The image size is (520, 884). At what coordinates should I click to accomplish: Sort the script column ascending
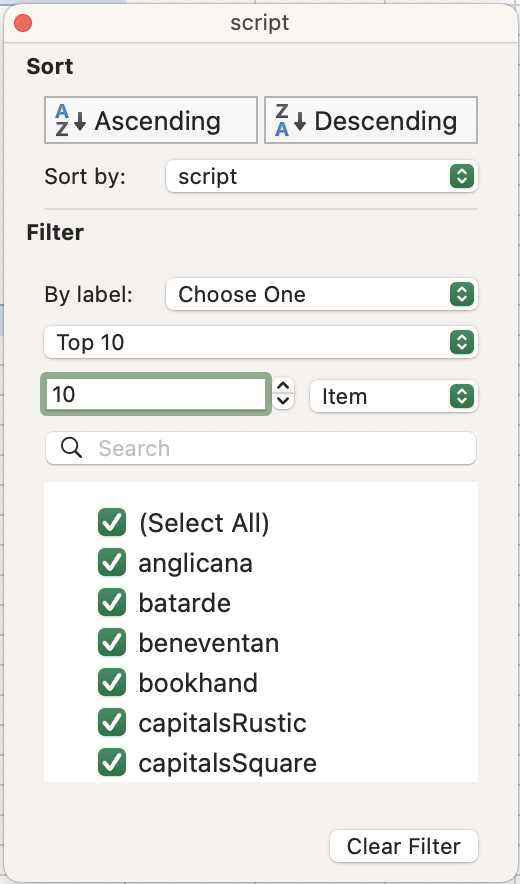[x=151, y=120]
